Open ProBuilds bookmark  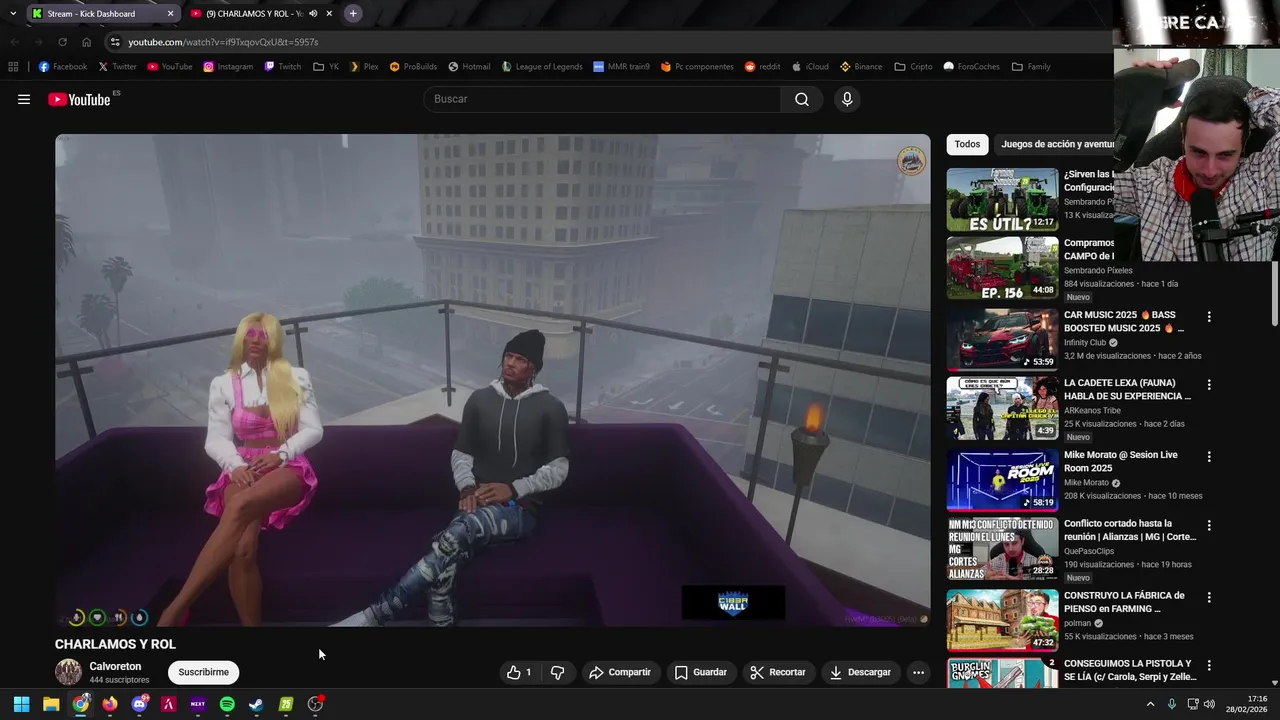[x=413, y=67]
